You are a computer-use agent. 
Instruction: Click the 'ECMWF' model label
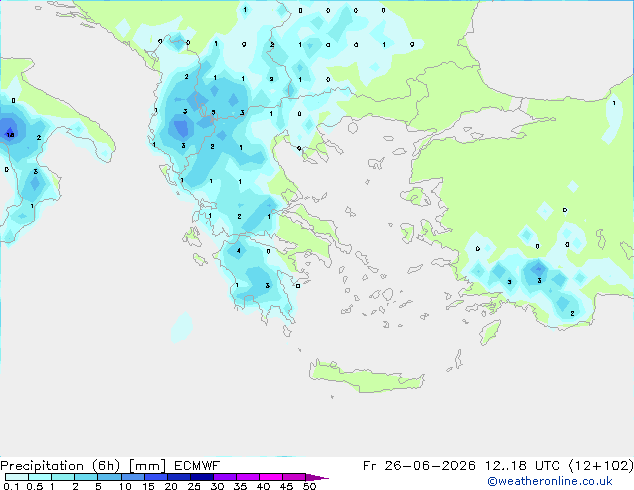pos(197,466)
